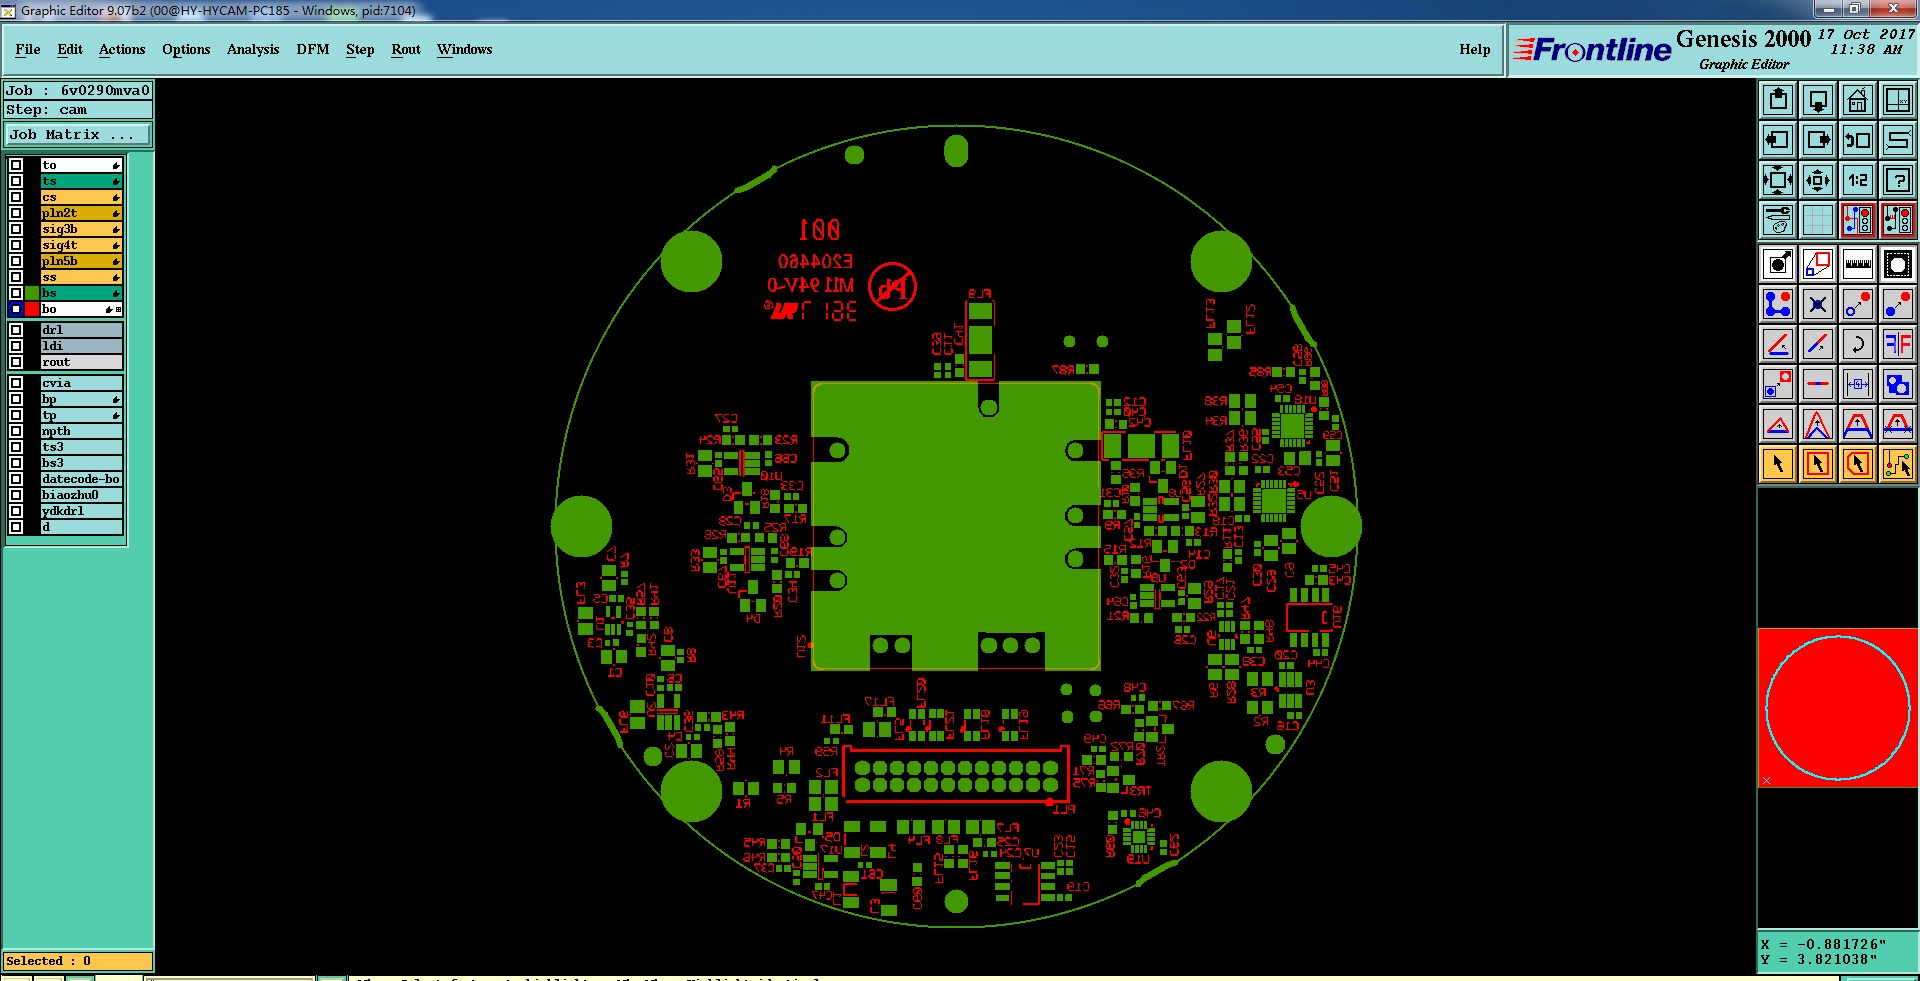Click the red overview thumbnail panel
1920x981 pixels.
(x=1838, y=708)
